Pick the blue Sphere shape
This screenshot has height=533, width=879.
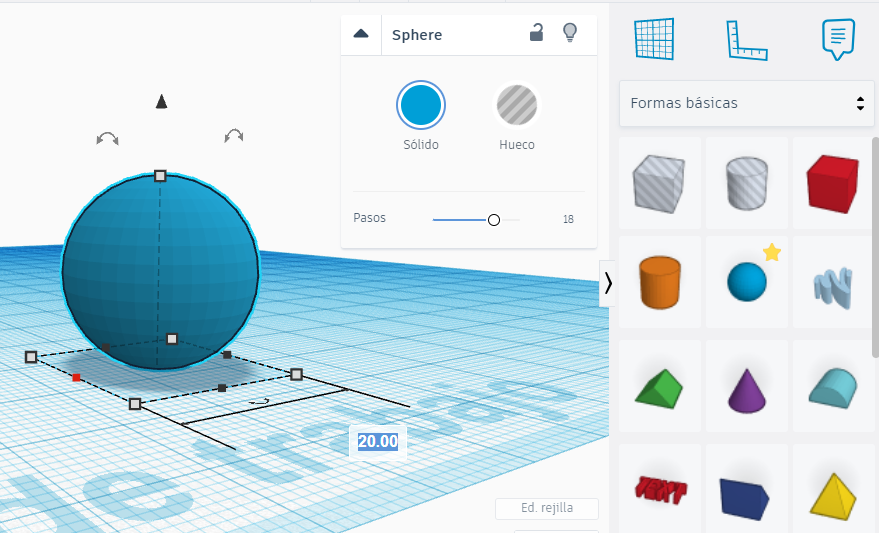coord(746,282)
